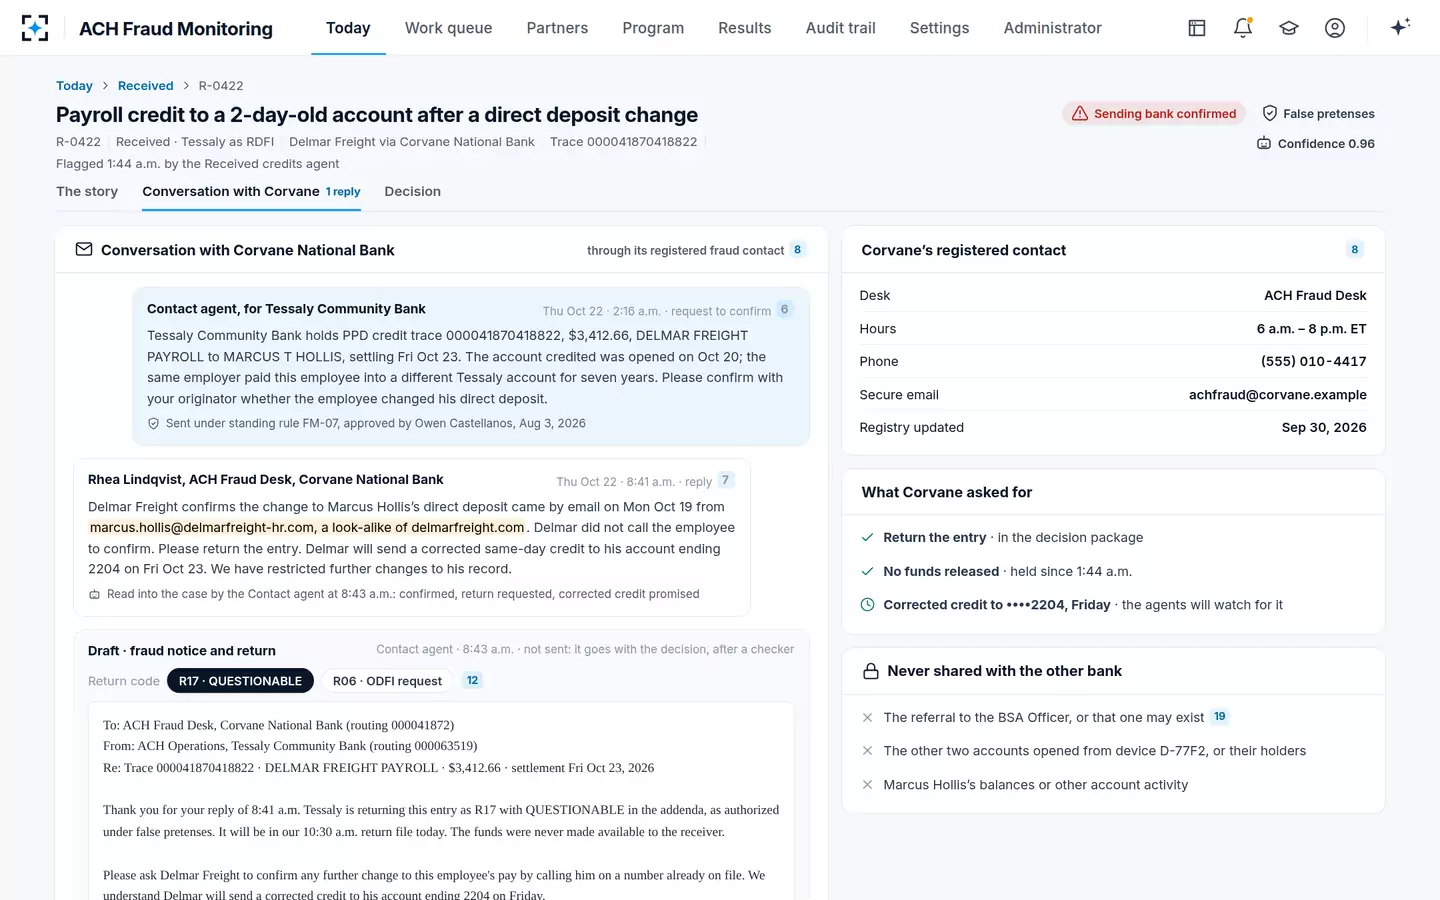
Task: Click the checkmark next to Return the entry
Action: coord(868,538)
